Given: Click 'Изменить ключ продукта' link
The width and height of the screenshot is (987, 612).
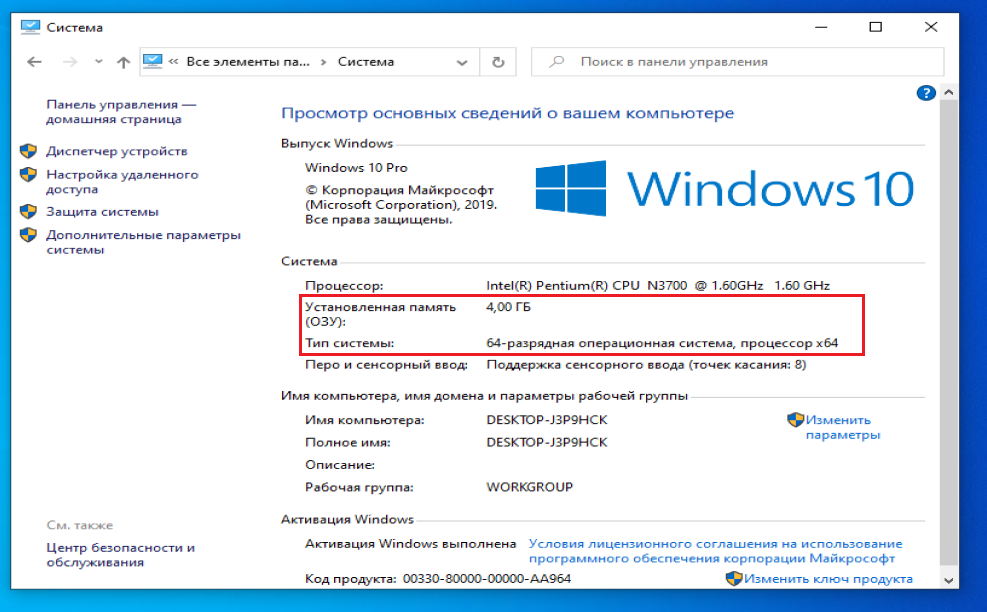Looking at the screenshot, I should pos(828,579).
